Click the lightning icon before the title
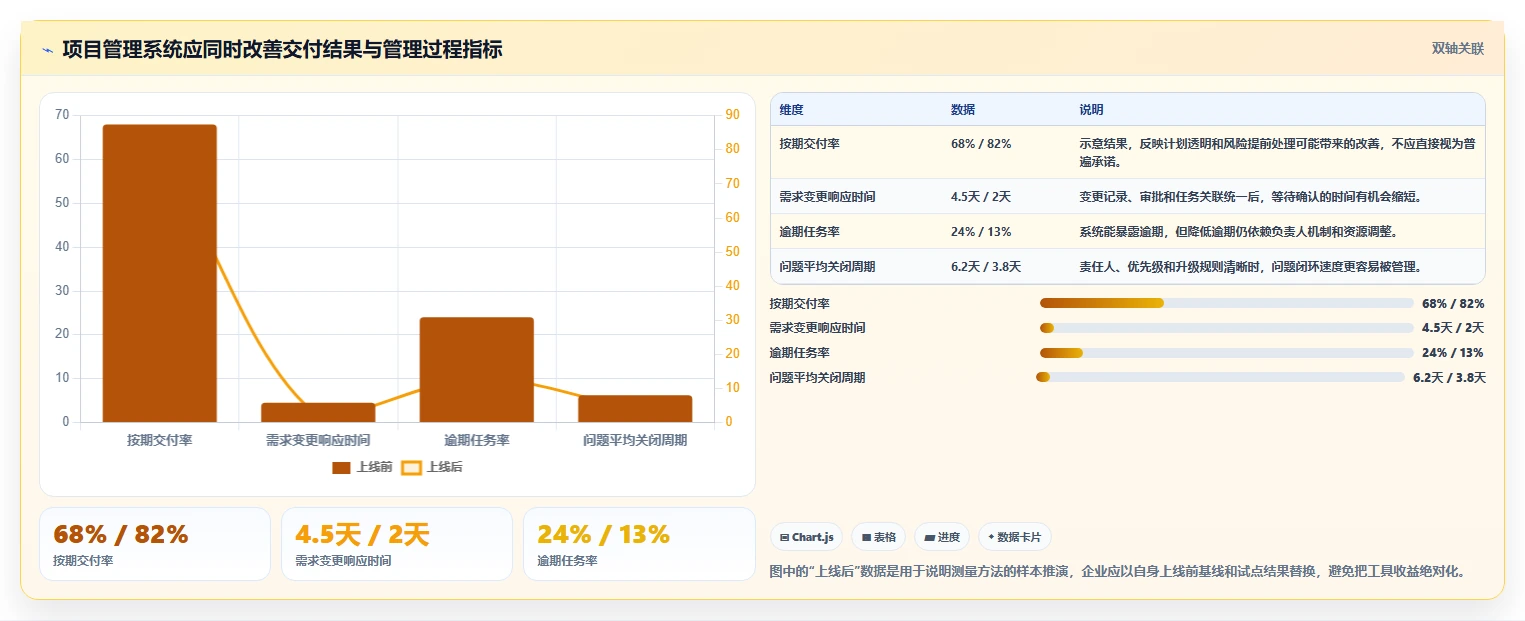Screen dimensions: 1525x621 (x=47, y=50)
